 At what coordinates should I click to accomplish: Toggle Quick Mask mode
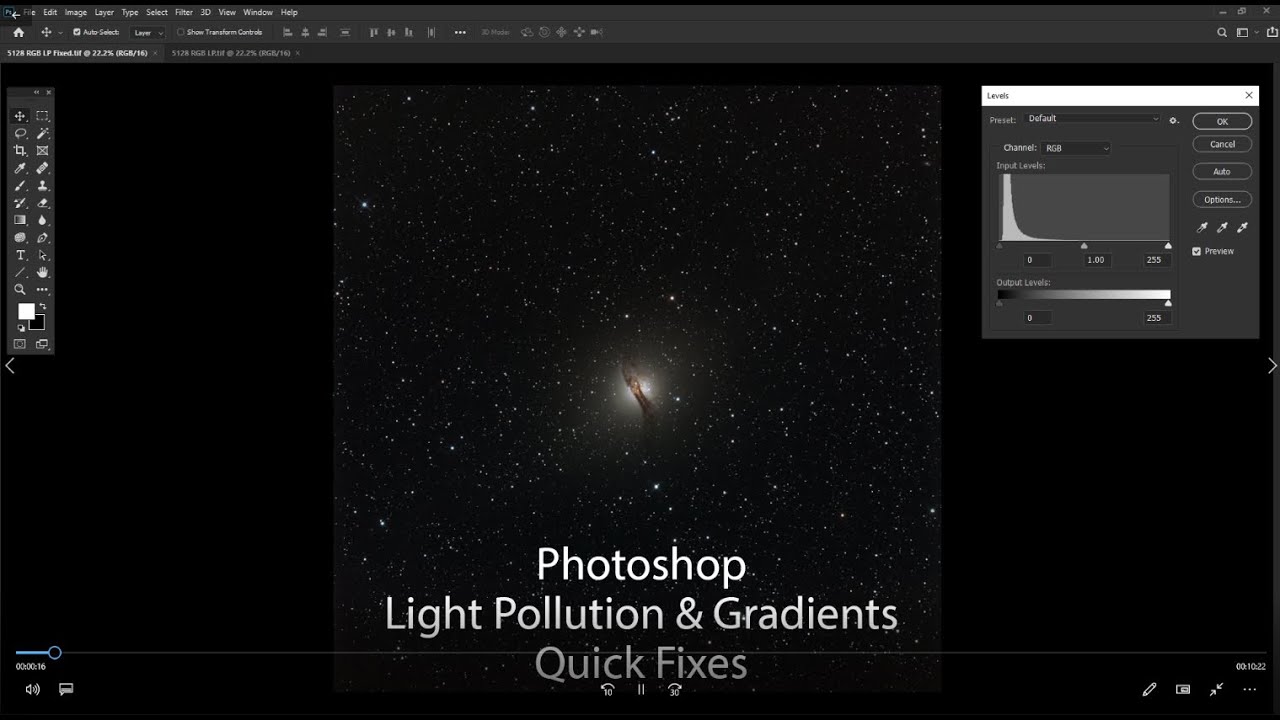(x=20, y=344)
